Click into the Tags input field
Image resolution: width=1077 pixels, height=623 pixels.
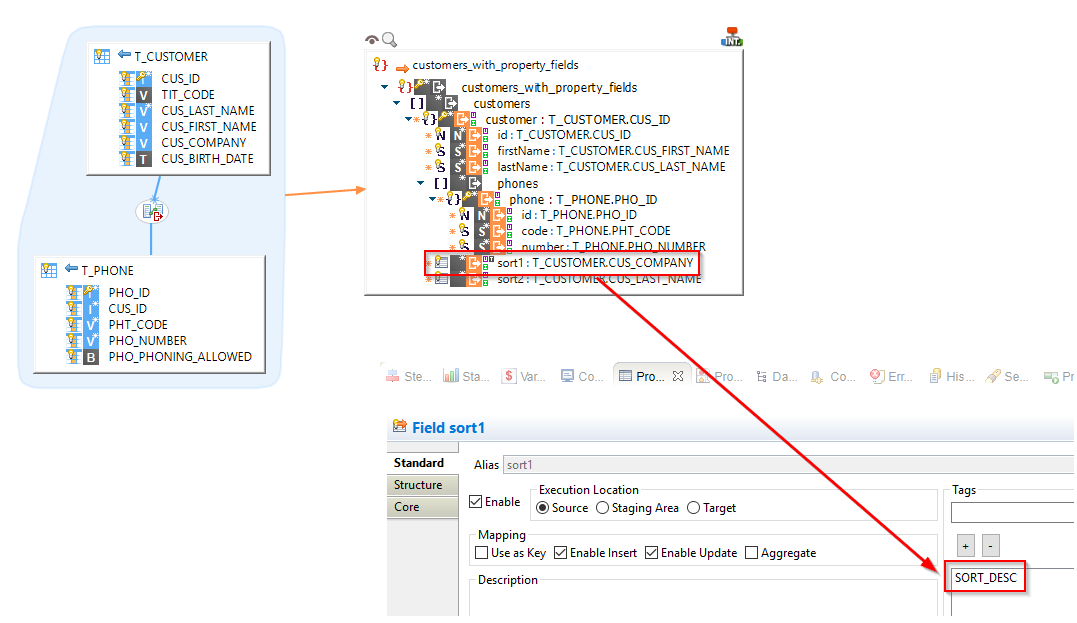(x=1010, y=513)
